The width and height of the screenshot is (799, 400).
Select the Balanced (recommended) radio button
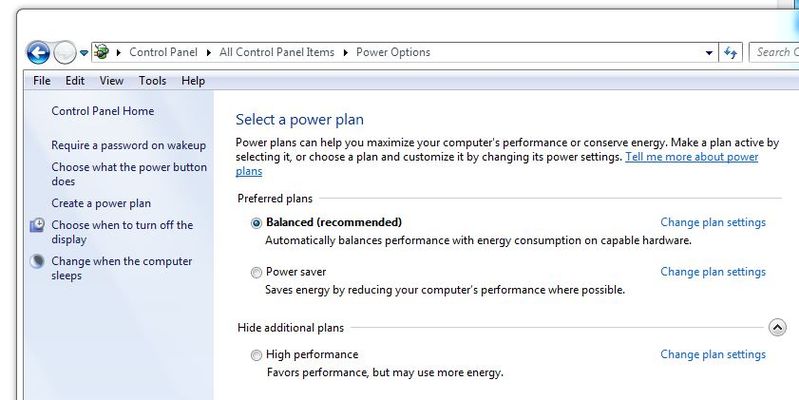click(256, 223)
